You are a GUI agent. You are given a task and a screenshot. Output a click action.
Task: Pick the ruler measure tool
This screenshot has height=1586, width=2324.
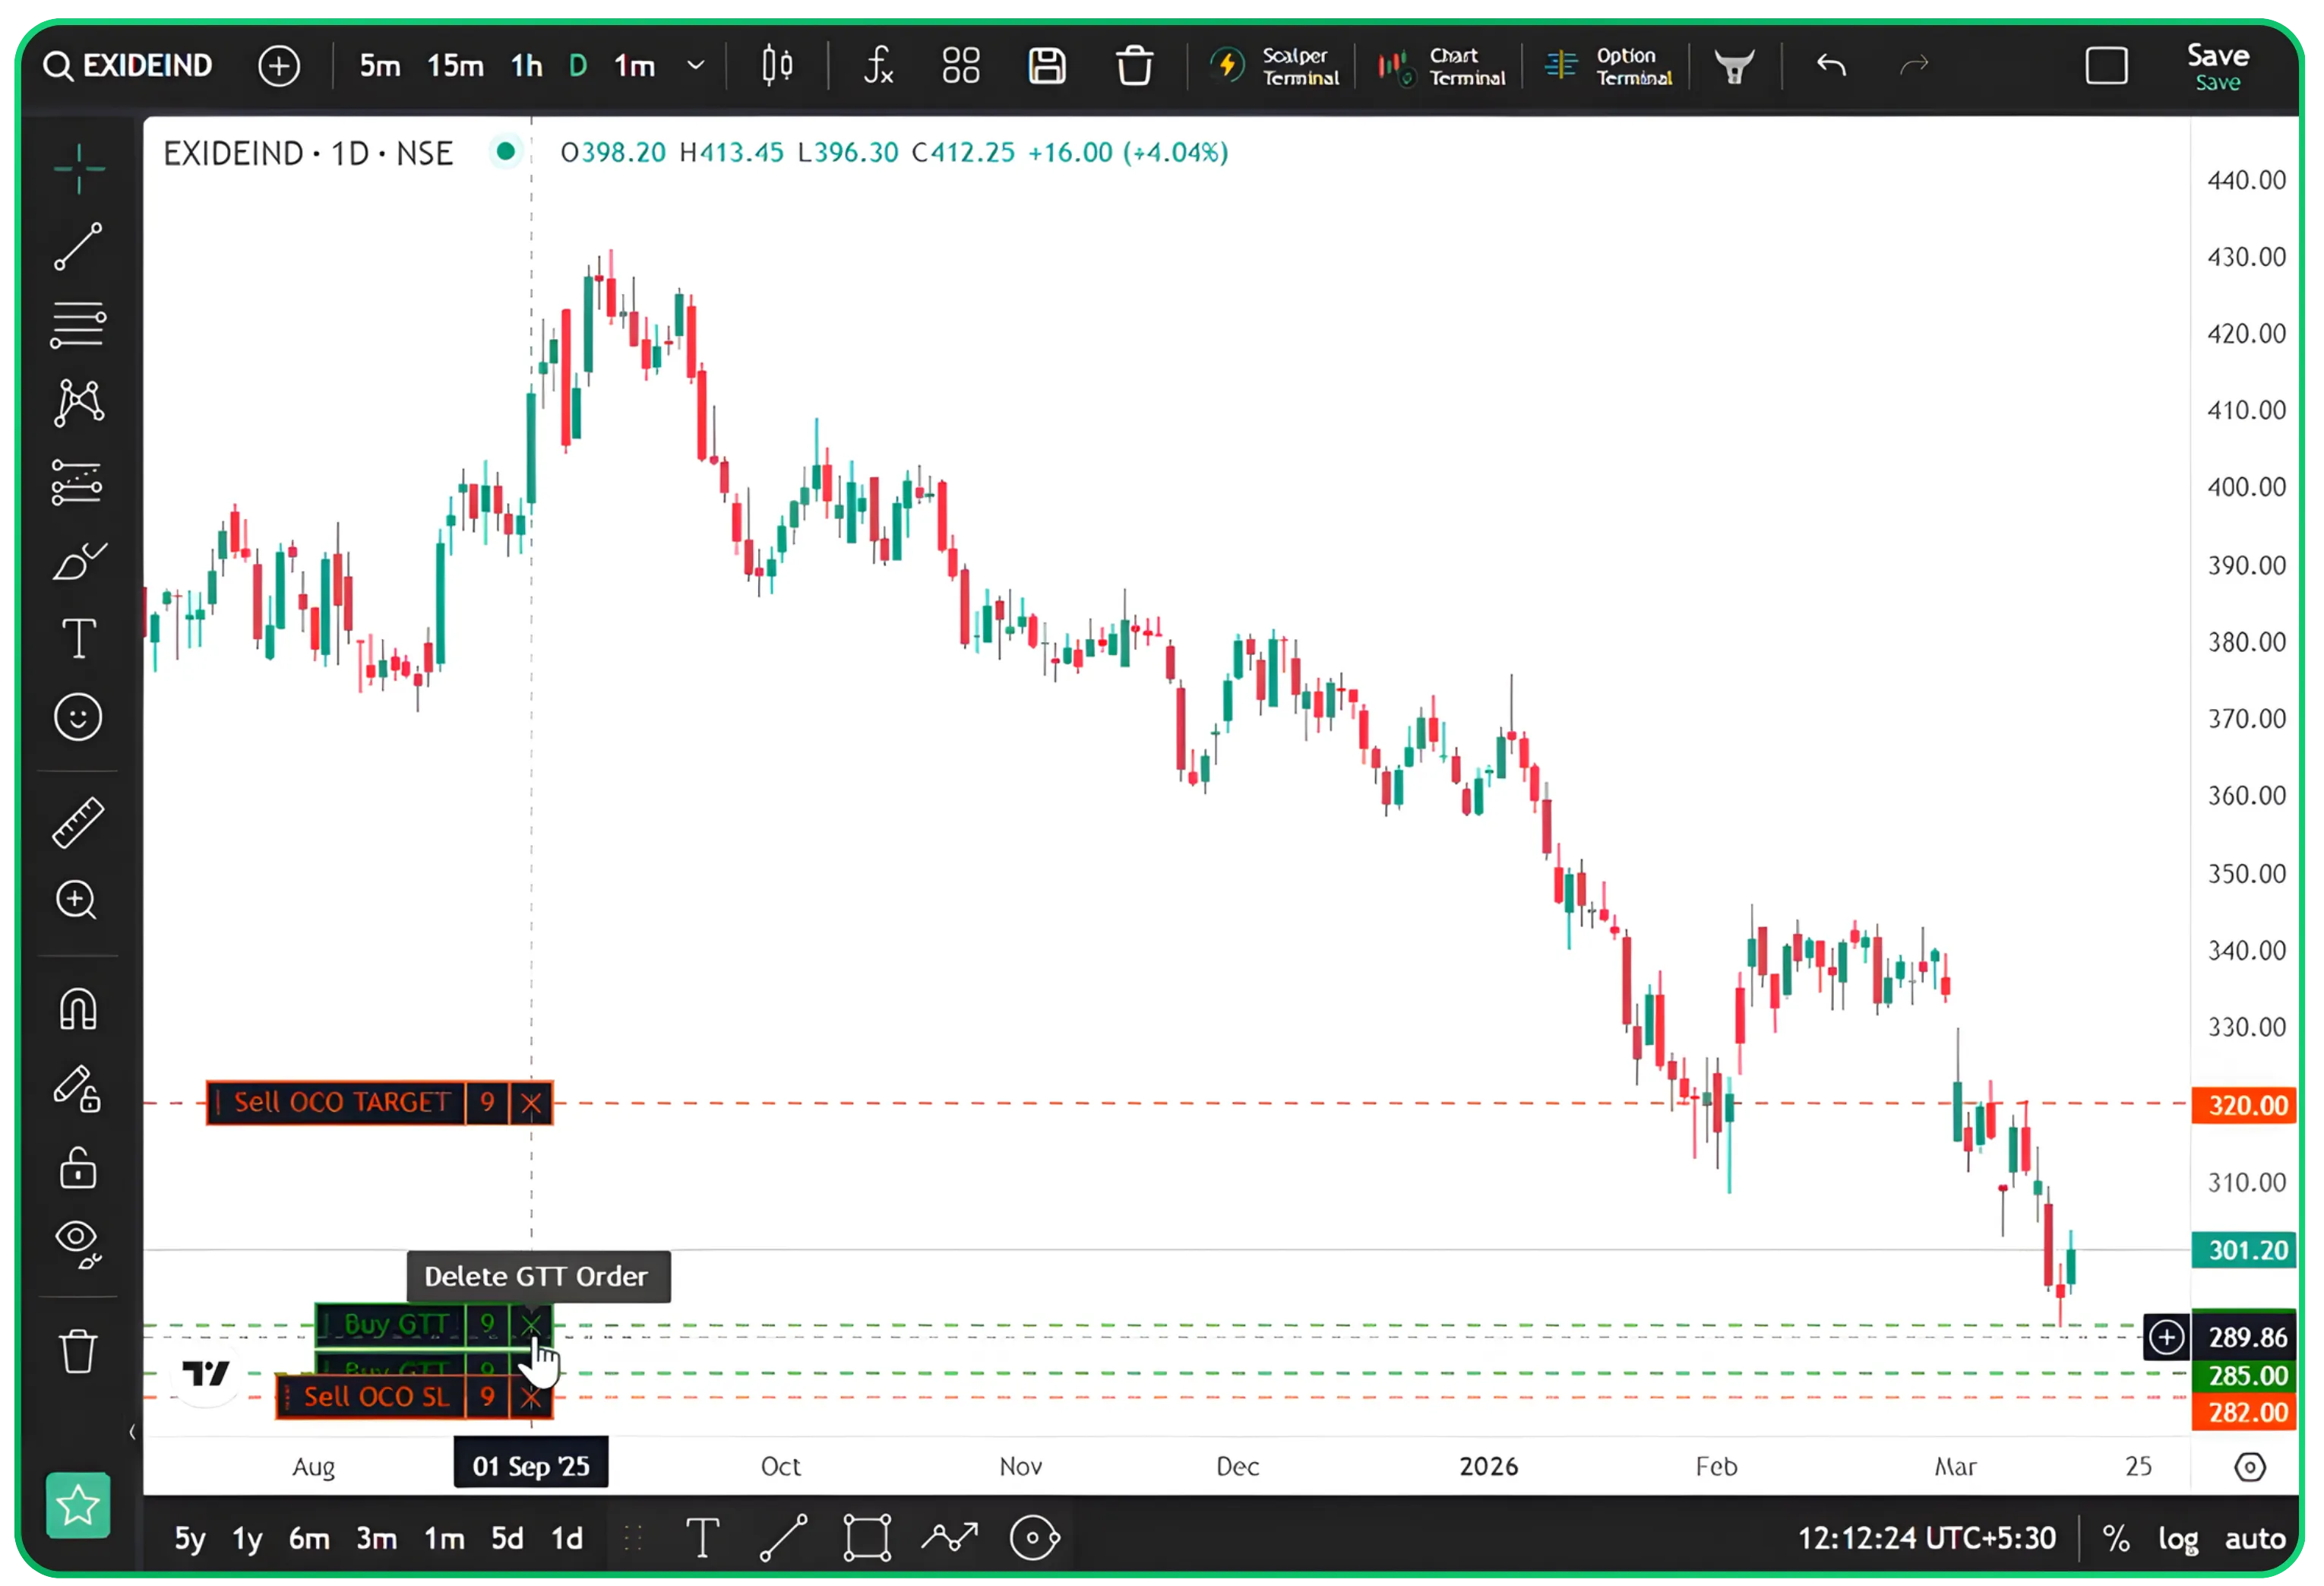tap(78, 822)
